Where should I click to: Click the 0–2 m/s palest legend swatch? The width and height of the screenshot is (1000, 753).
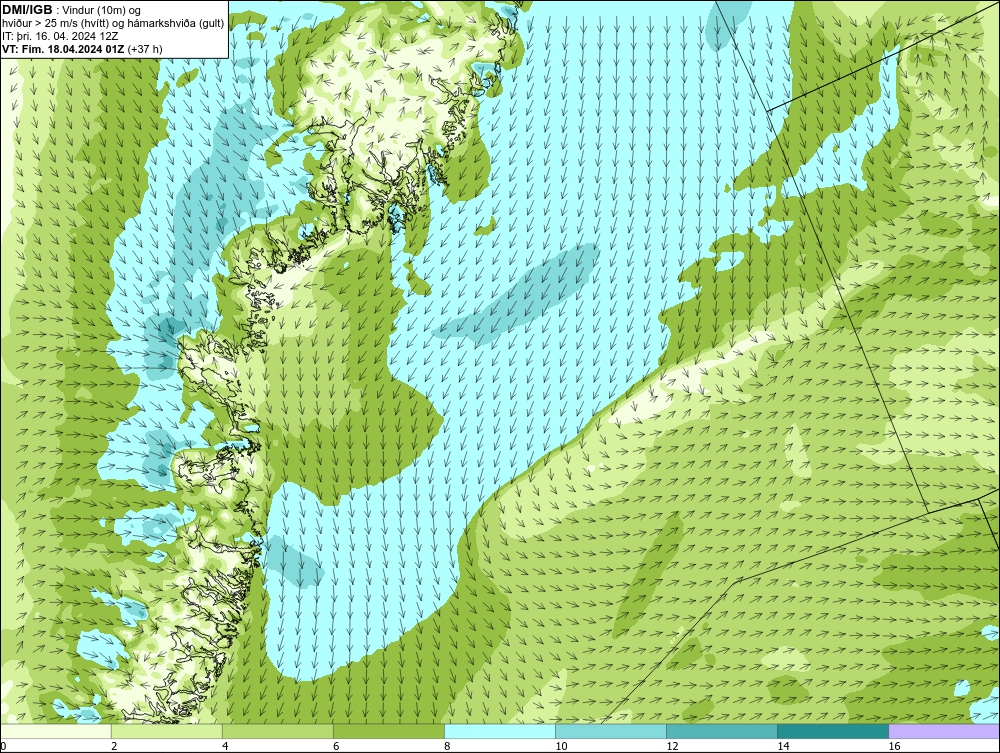tap(56, 731)
